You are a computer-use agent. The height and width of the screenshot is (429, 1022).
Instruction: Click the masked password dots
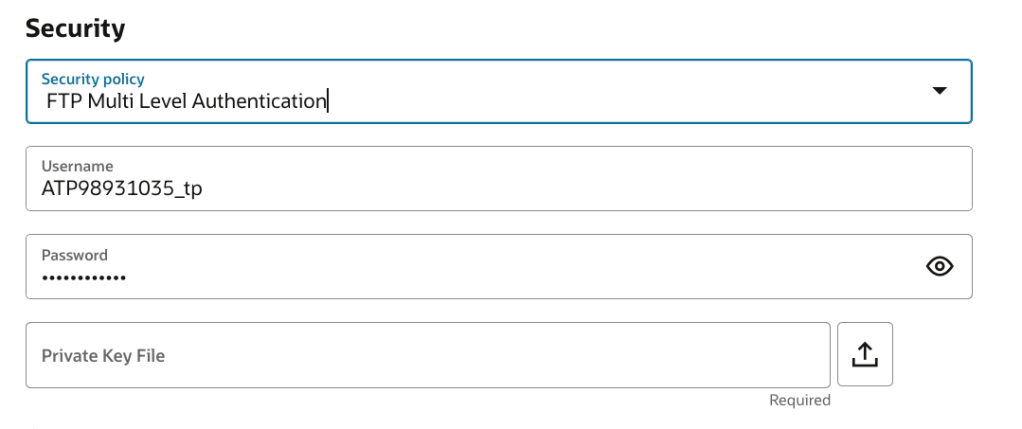click(84, 278)
